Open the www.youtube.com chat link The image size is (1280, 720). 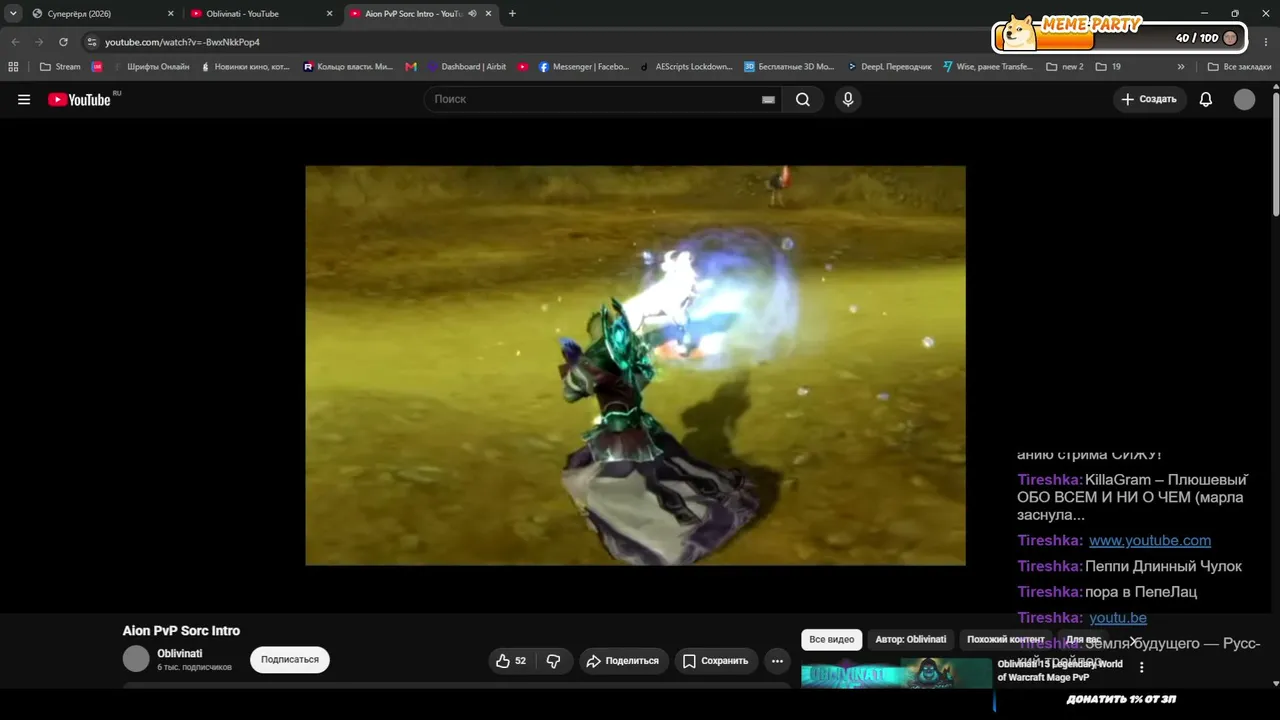click(1150, 541)
